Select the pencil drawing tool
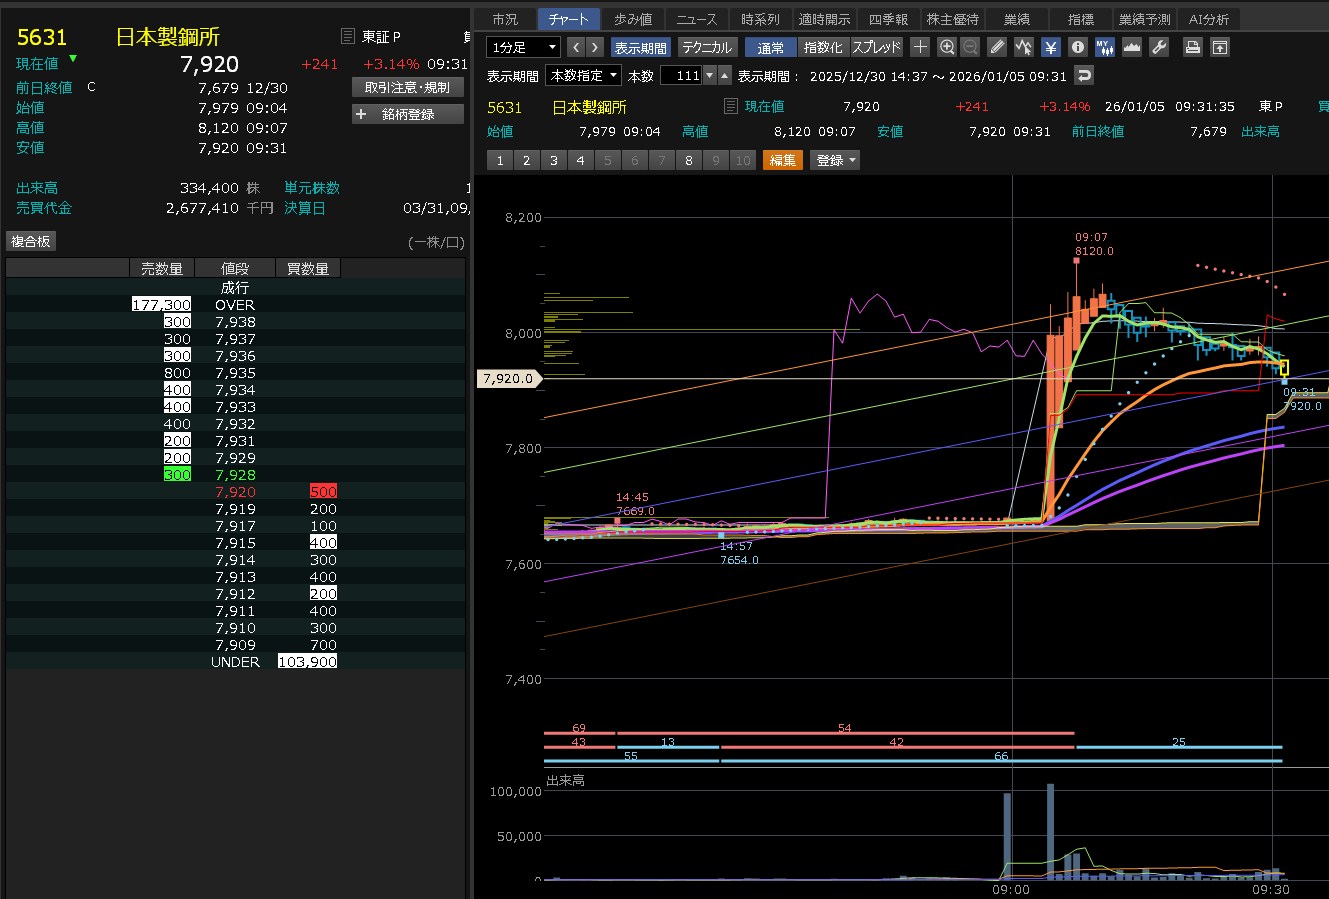The image size is (1329, 899). (997, 47)
